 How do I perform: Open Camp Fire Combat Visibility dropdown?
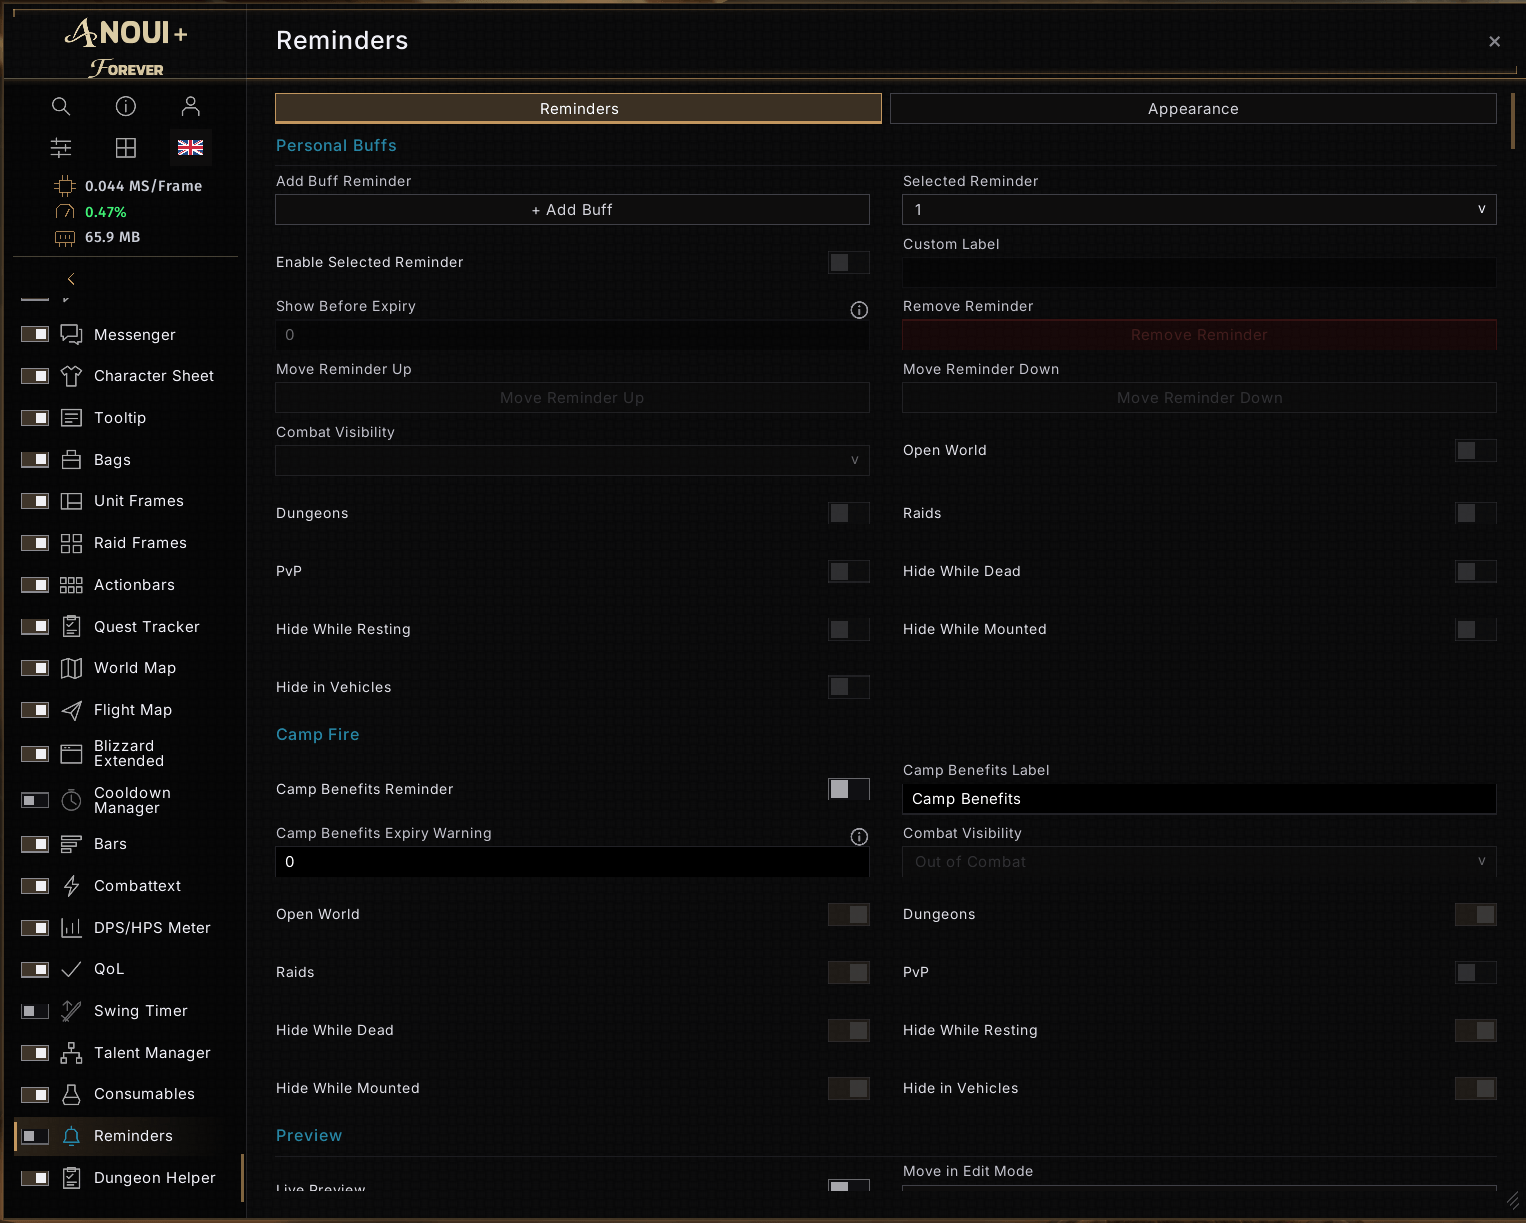tap(1199, 862)
